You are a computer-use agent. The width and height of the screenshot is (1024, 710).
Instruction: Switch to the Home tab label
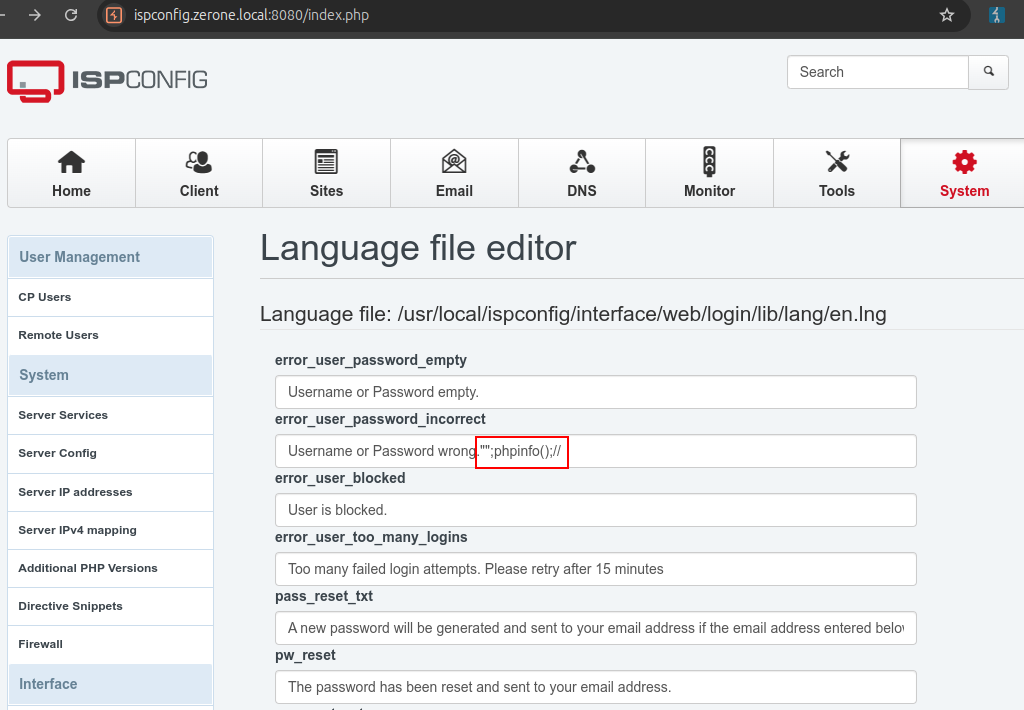coord(71,191)
